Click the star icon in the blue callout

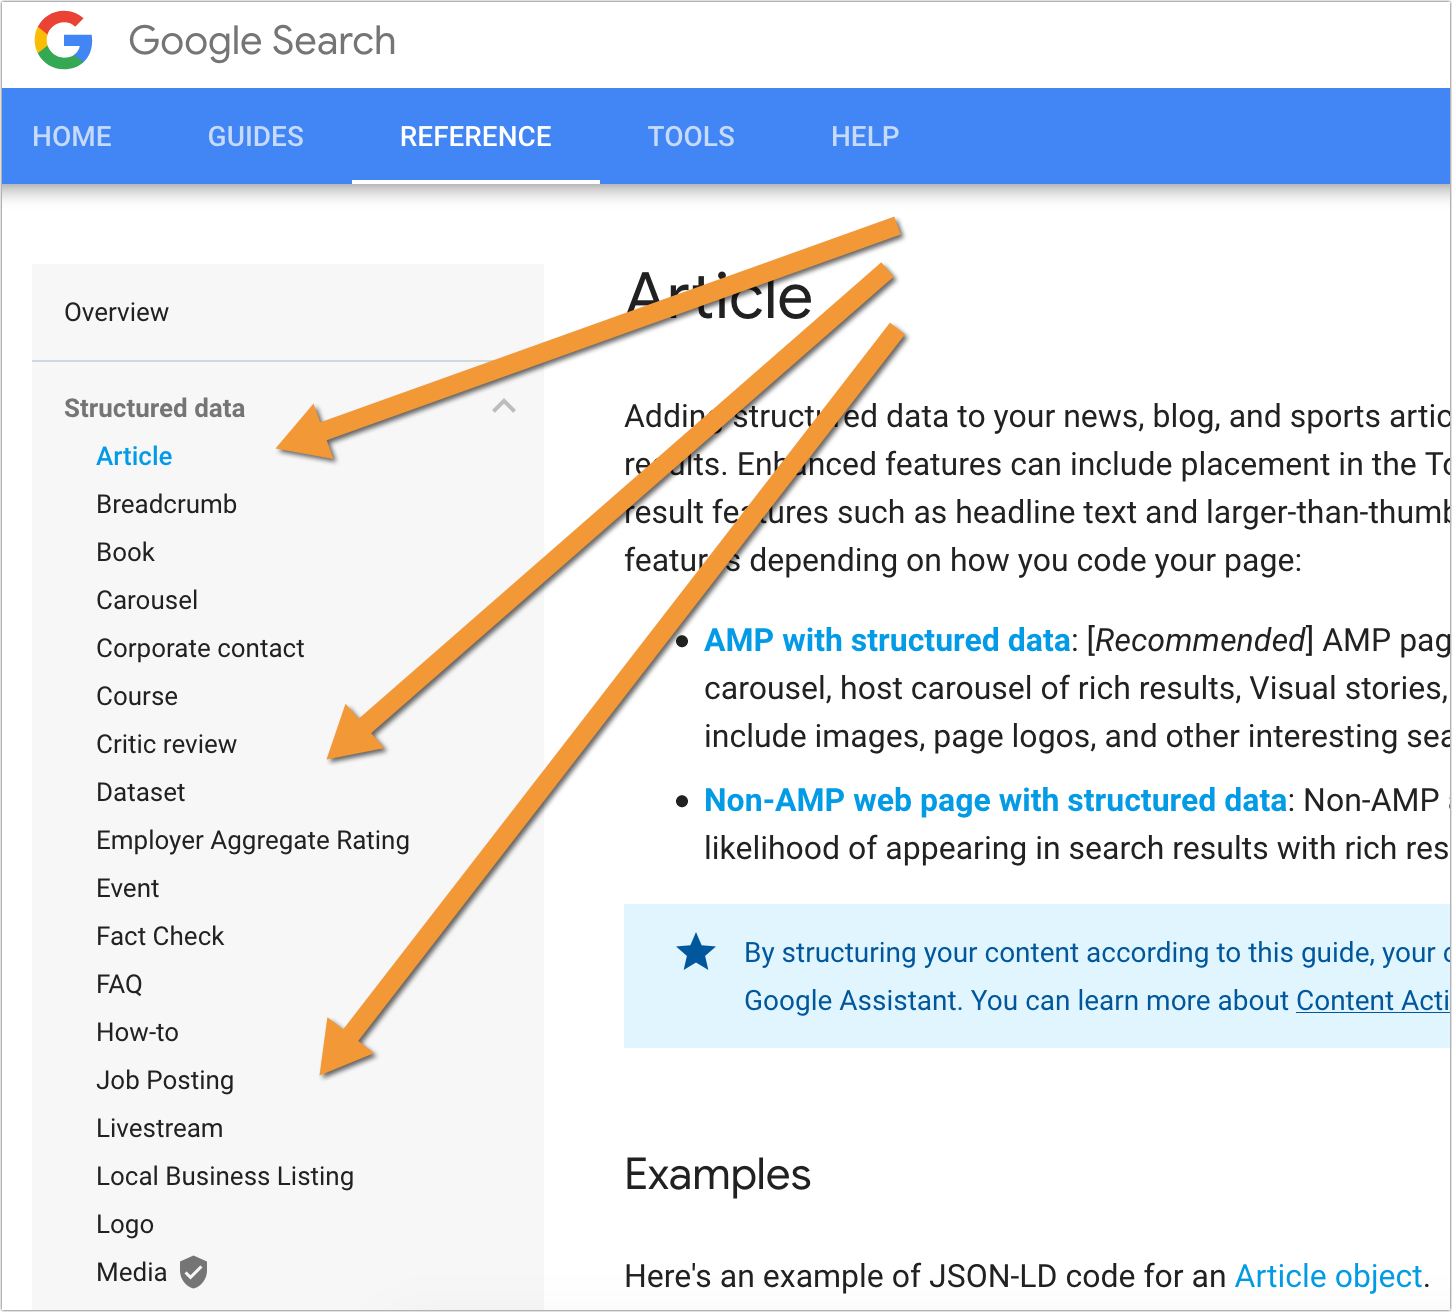[x=695, y=952]
